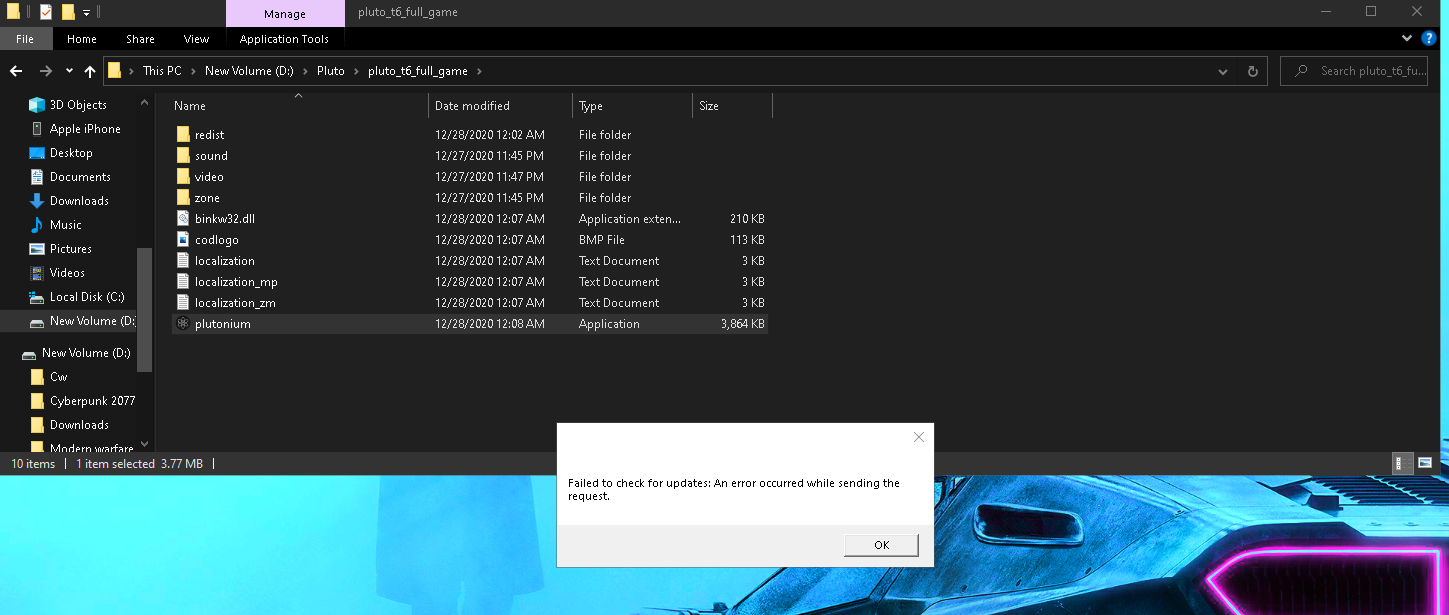Image resolution: width=1449 pixels, height=615 pixels.
Task: Open Cyberpunk 2077 folder in sidebar
Action: (x=92, y=401)
